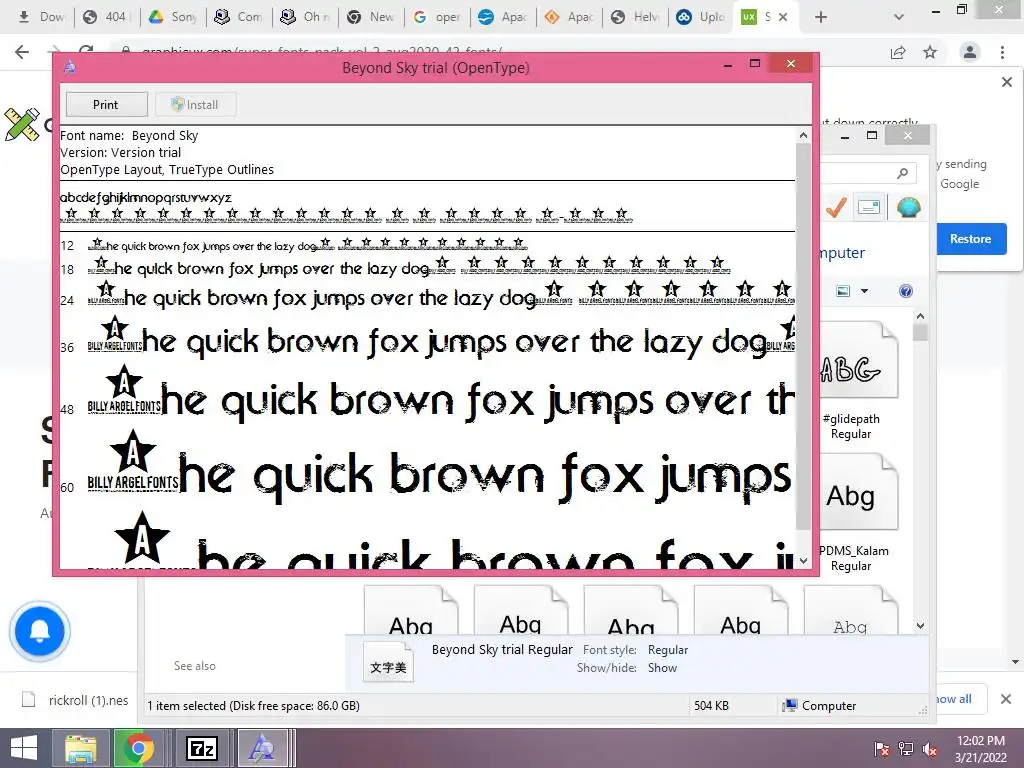Switch to the first Com browser tab
Viewport: 1024px width, 768px height.
click(239, 17)
